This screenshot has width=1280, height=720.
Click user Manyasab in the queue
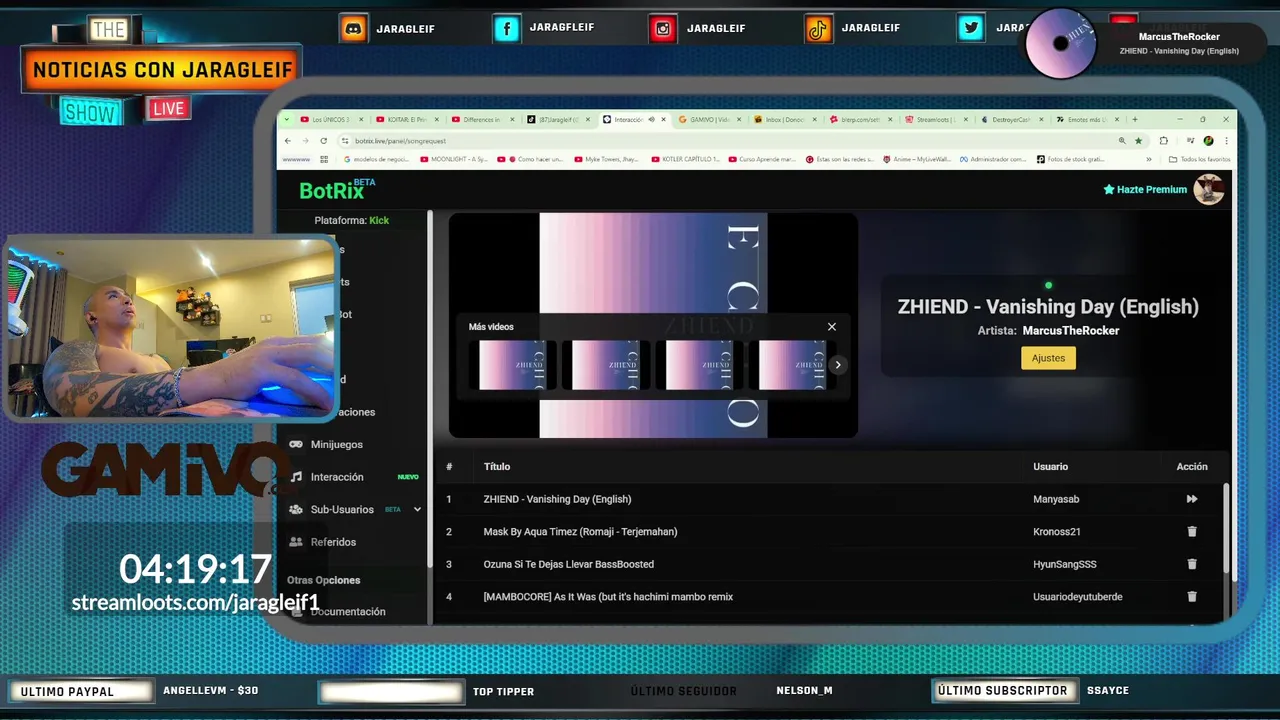point(1056,499)
